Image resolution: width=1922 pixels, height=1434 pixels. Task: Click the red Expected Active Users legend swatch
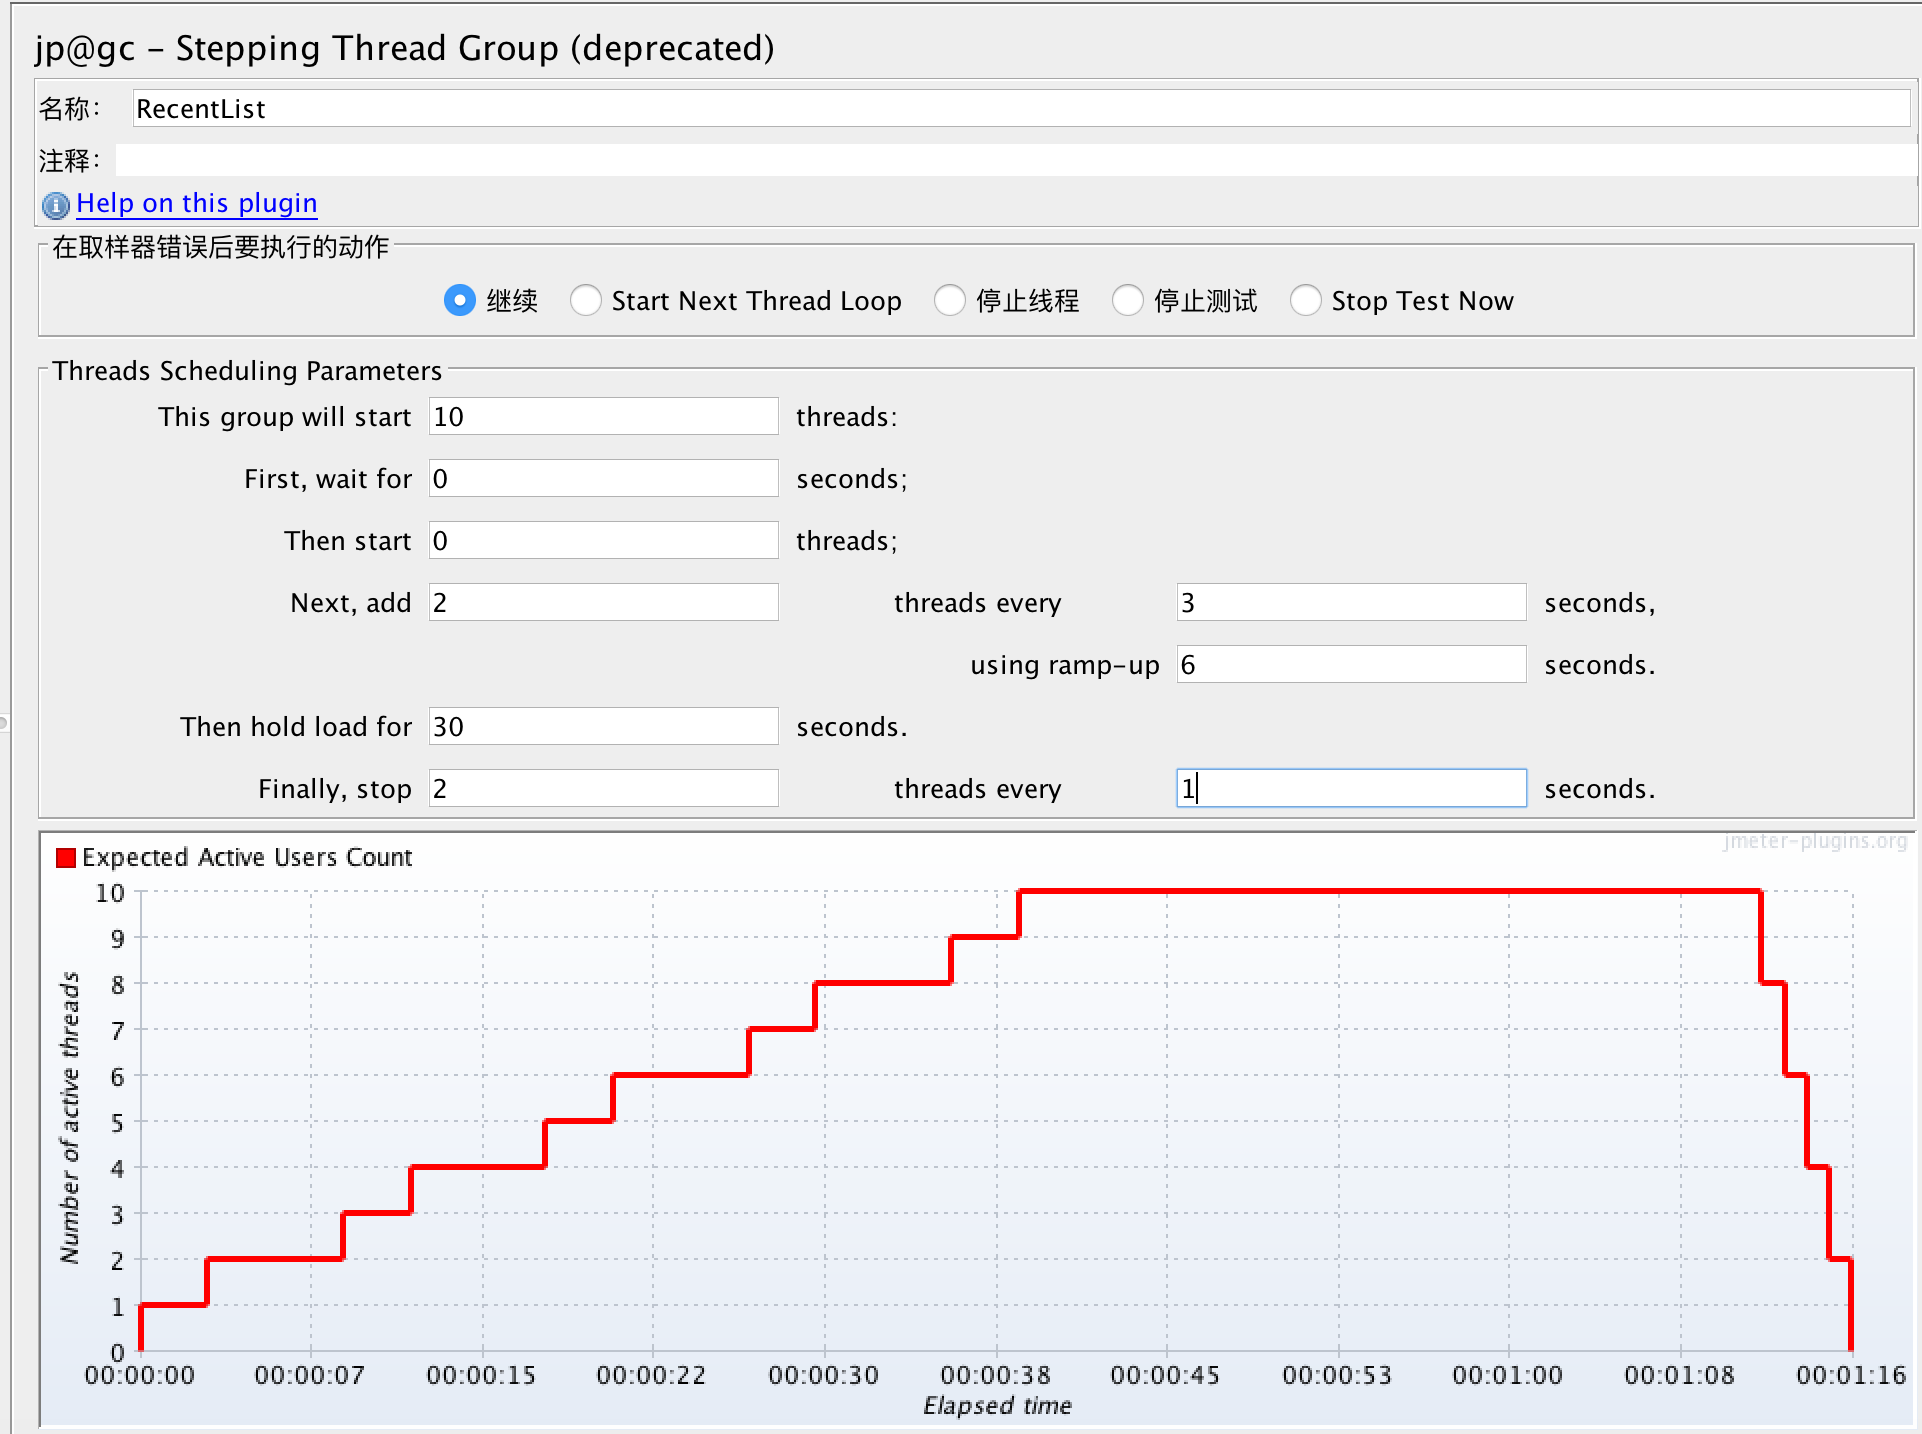(66, 856)
